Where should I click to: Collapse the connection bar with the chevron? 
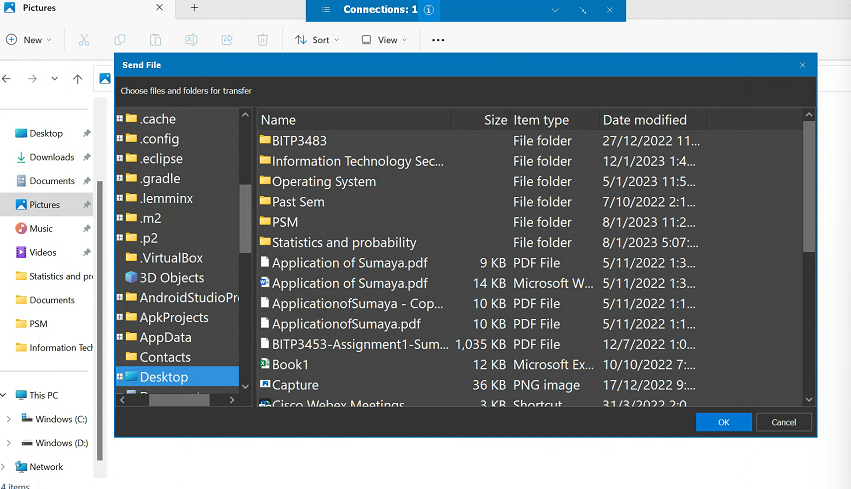(x=555, y=10)
